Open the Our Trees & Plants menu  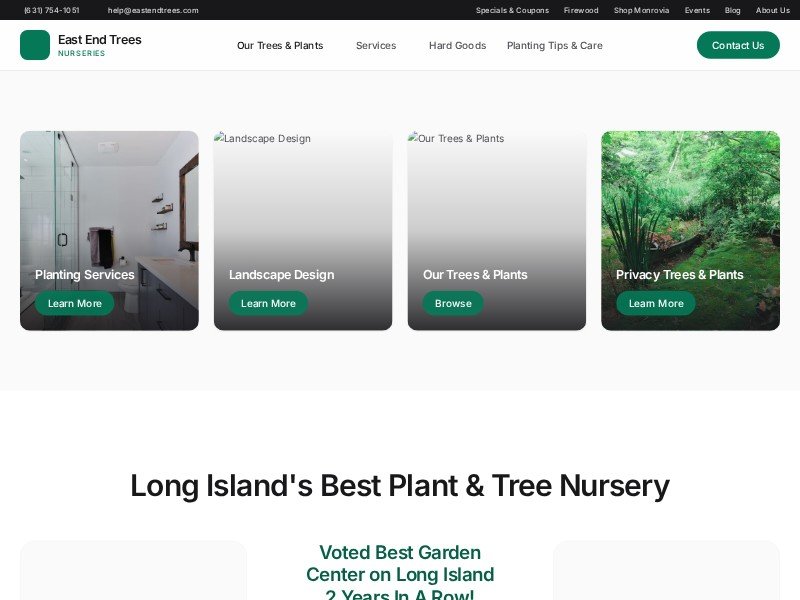pos(280,45)
